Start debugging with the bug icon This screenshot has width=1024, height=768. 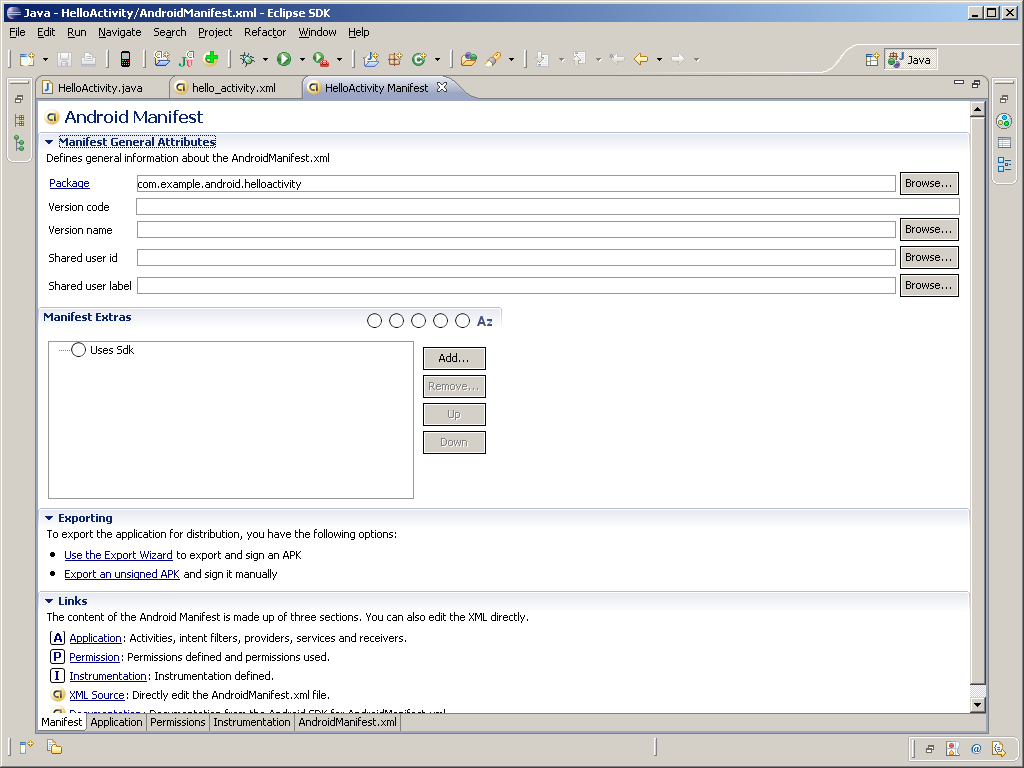[x=247, y=59]
